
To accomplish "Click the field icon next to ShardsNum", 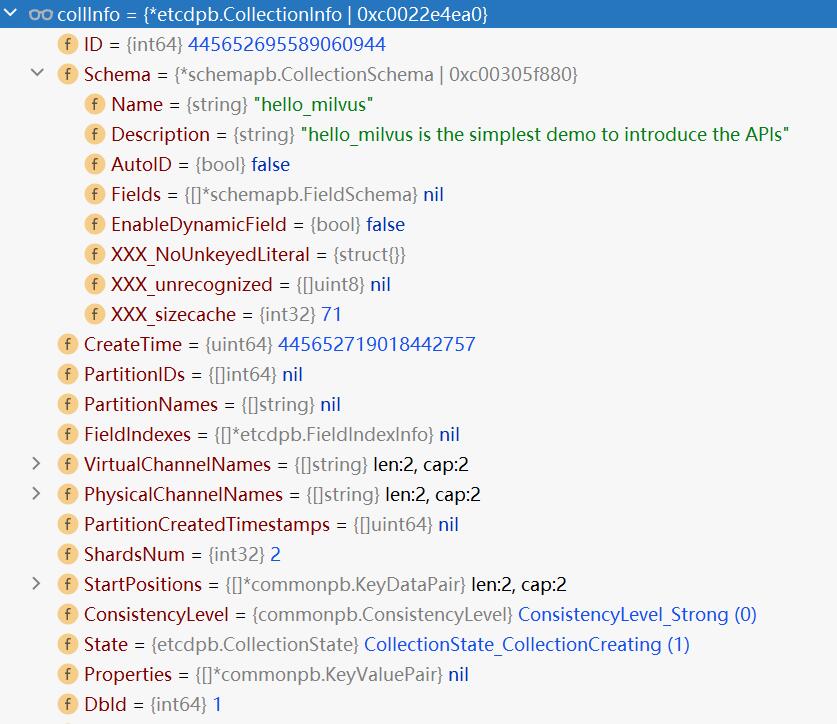I will 68,554.
